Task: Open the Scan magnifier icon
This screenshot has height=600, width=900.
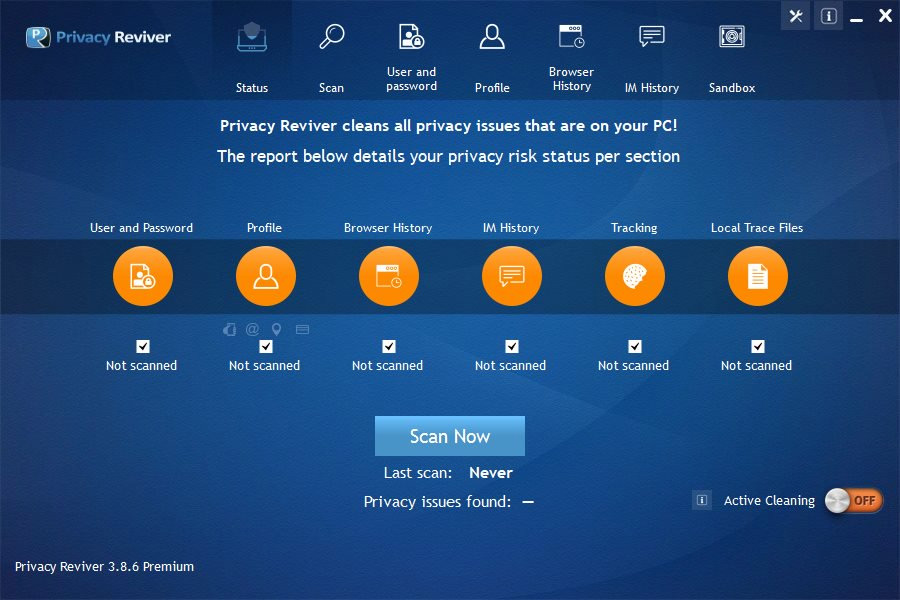Action: (x=332, y=37)
